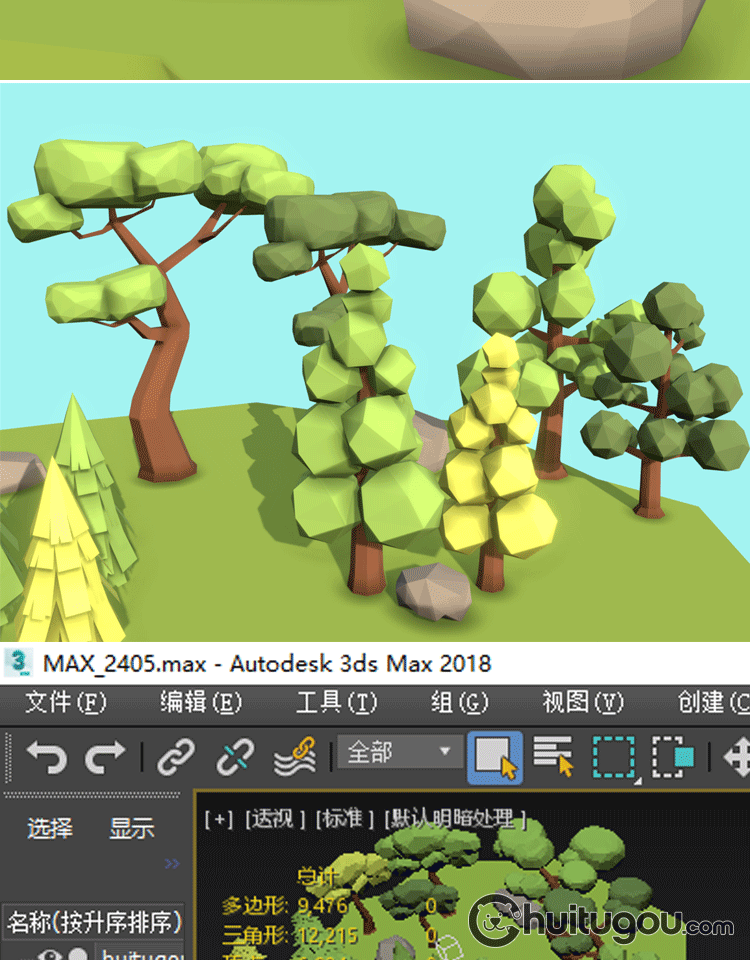The image size is (750, 960).
Task: Open the 文件(F) menu
Action: click(64, 703)
